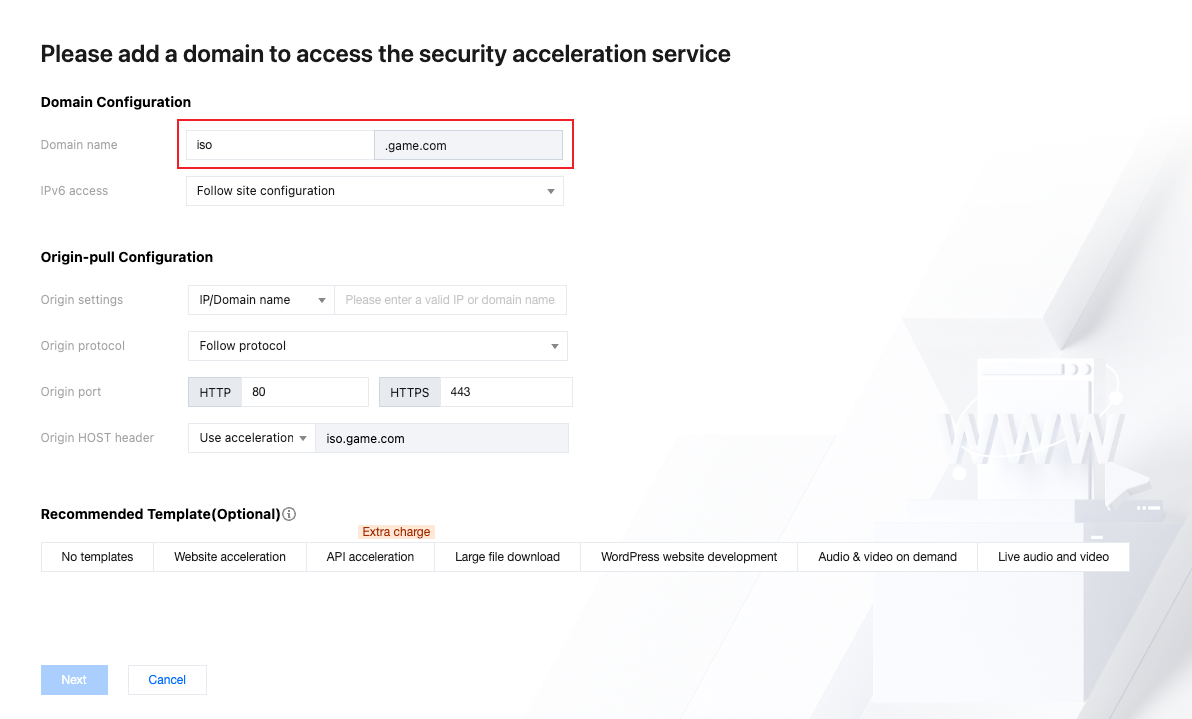Viewport: 1192px width, 719px height.
Task: Select the API acceleration template
Action: coord(370,557)
